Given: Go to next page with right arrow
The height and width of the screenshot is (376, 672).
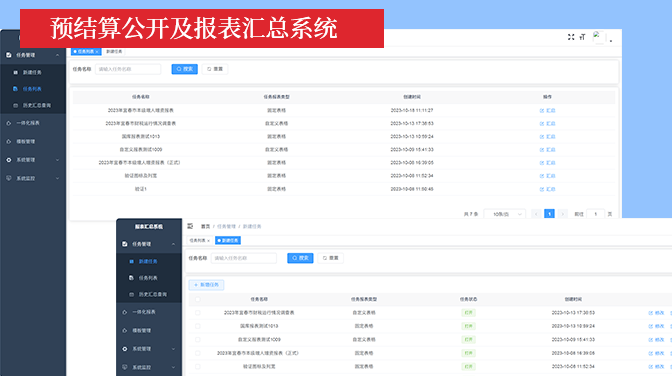Looking at the screenshot, I should tap(563, 214).
